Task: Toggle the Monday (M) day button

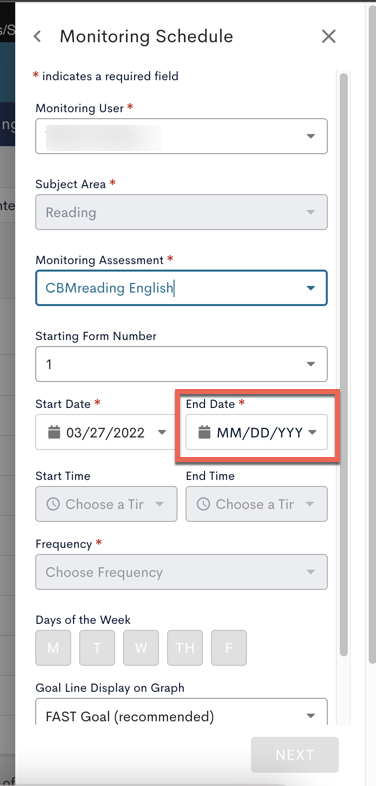Action: pyautogui.click(x=53, y=648)
